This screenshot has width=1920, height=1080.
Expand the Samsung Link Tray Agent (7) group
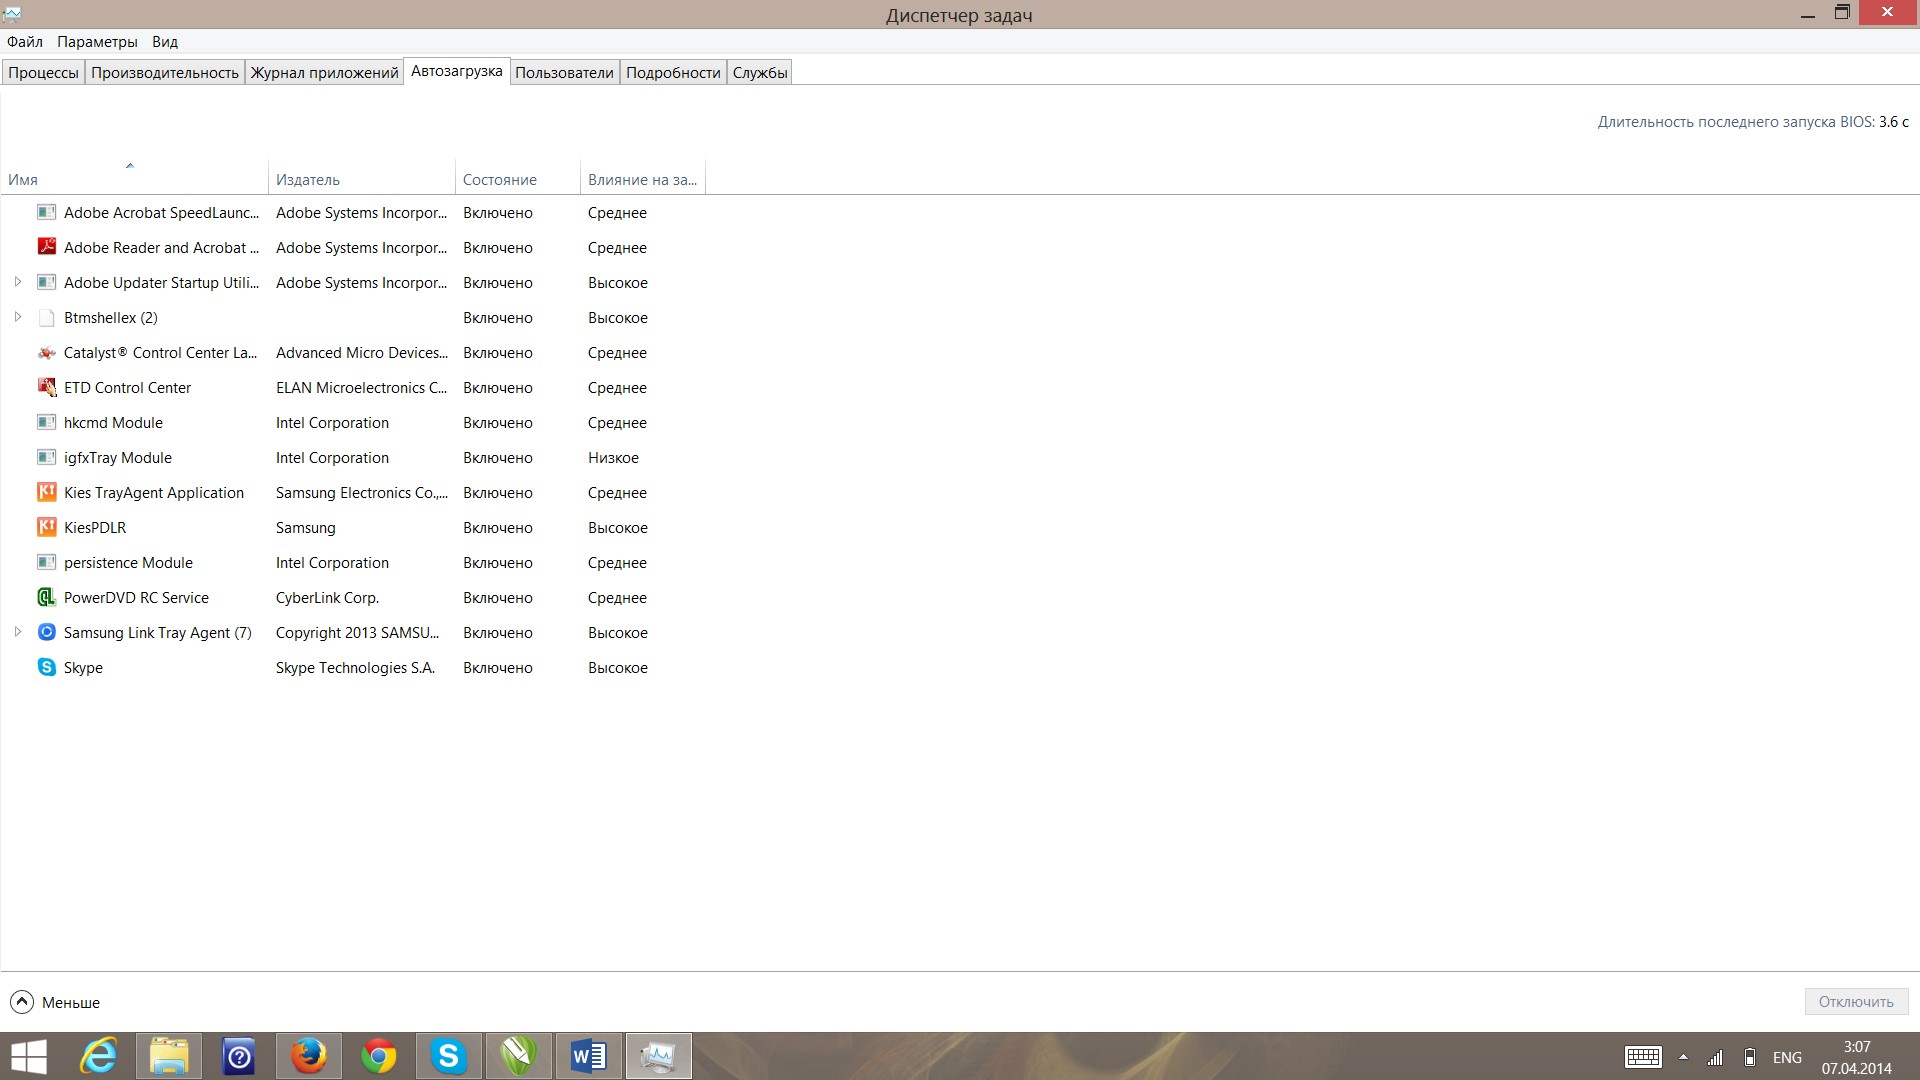(x=17, y=632)
